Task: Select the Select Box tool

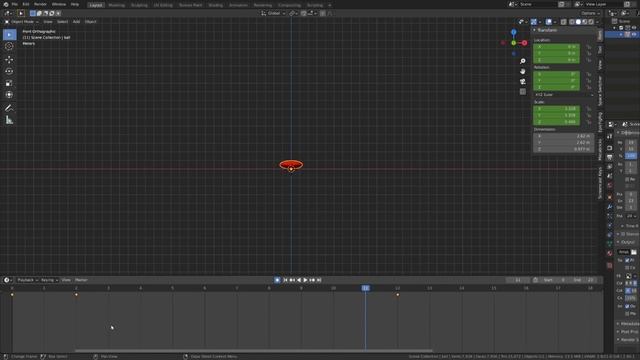Action: tap(9, 35)
